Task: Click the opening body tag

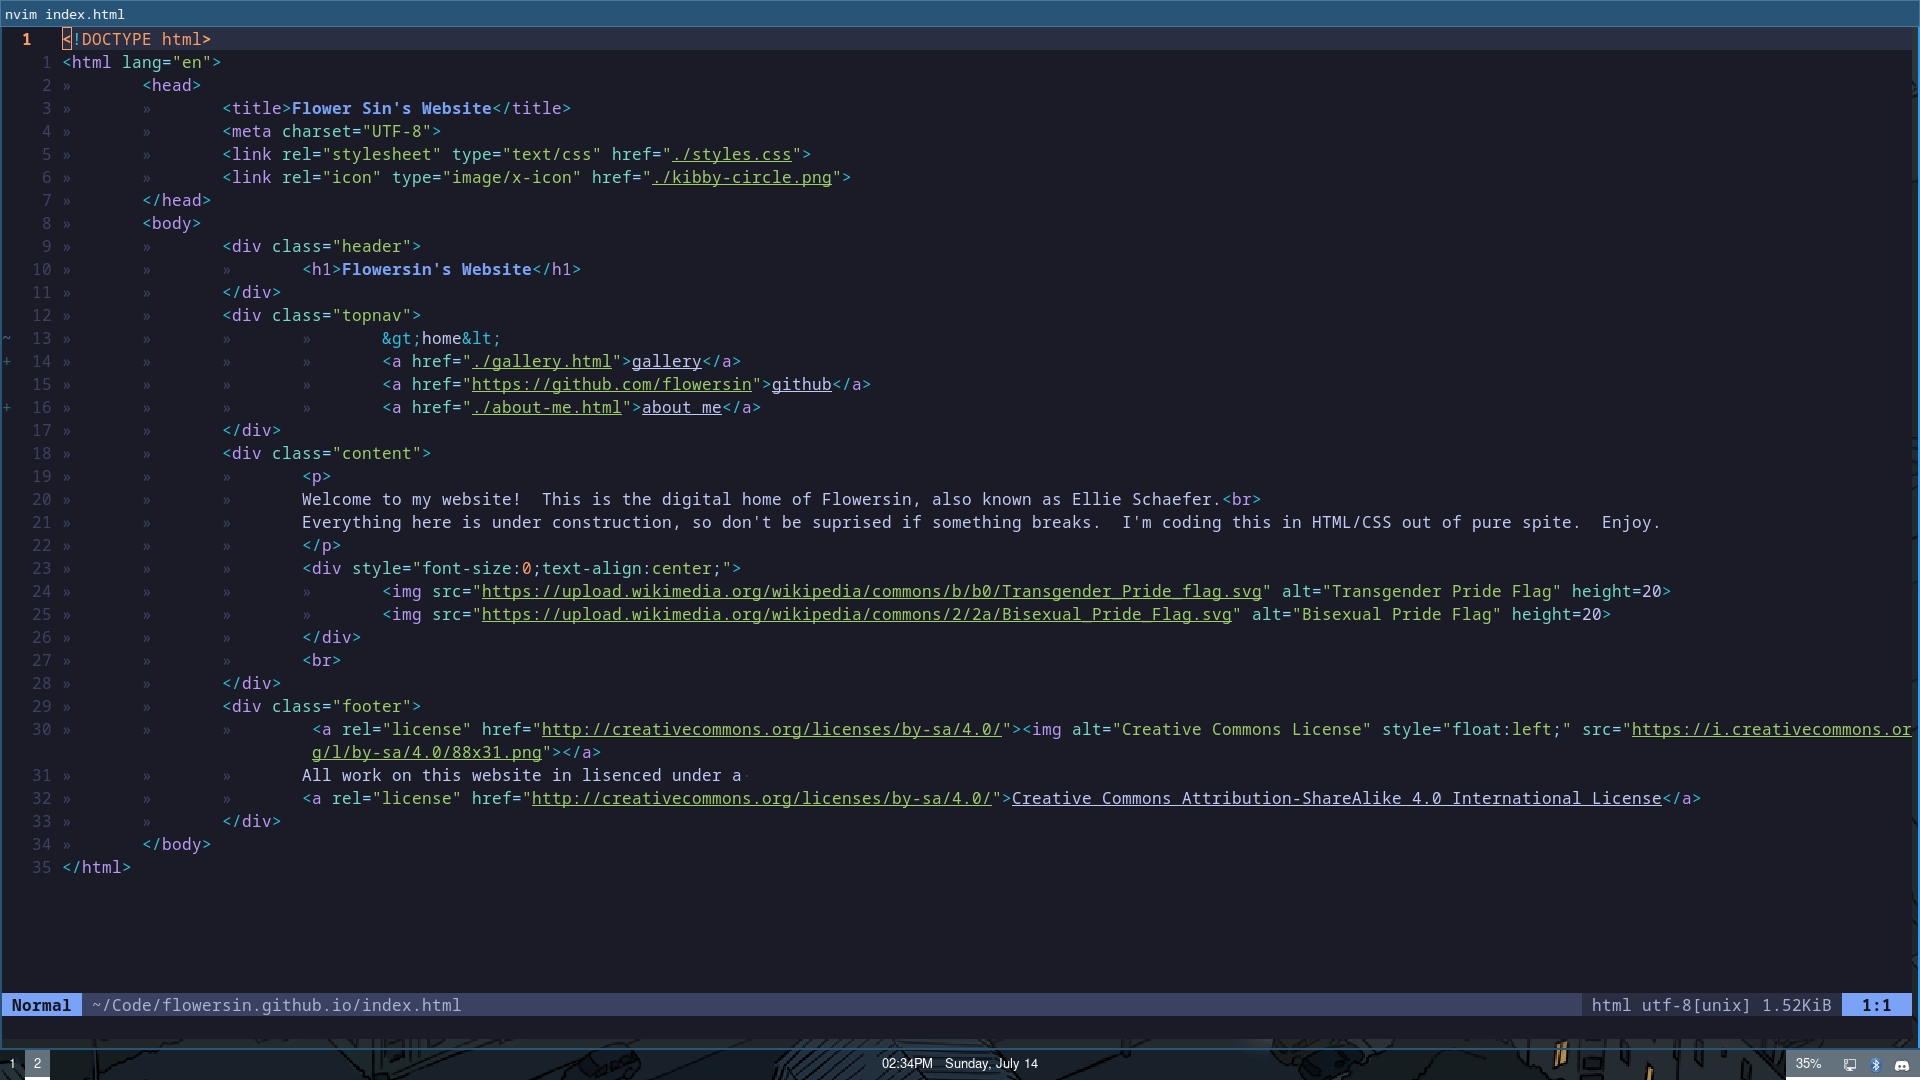Action: coord(171,223)
